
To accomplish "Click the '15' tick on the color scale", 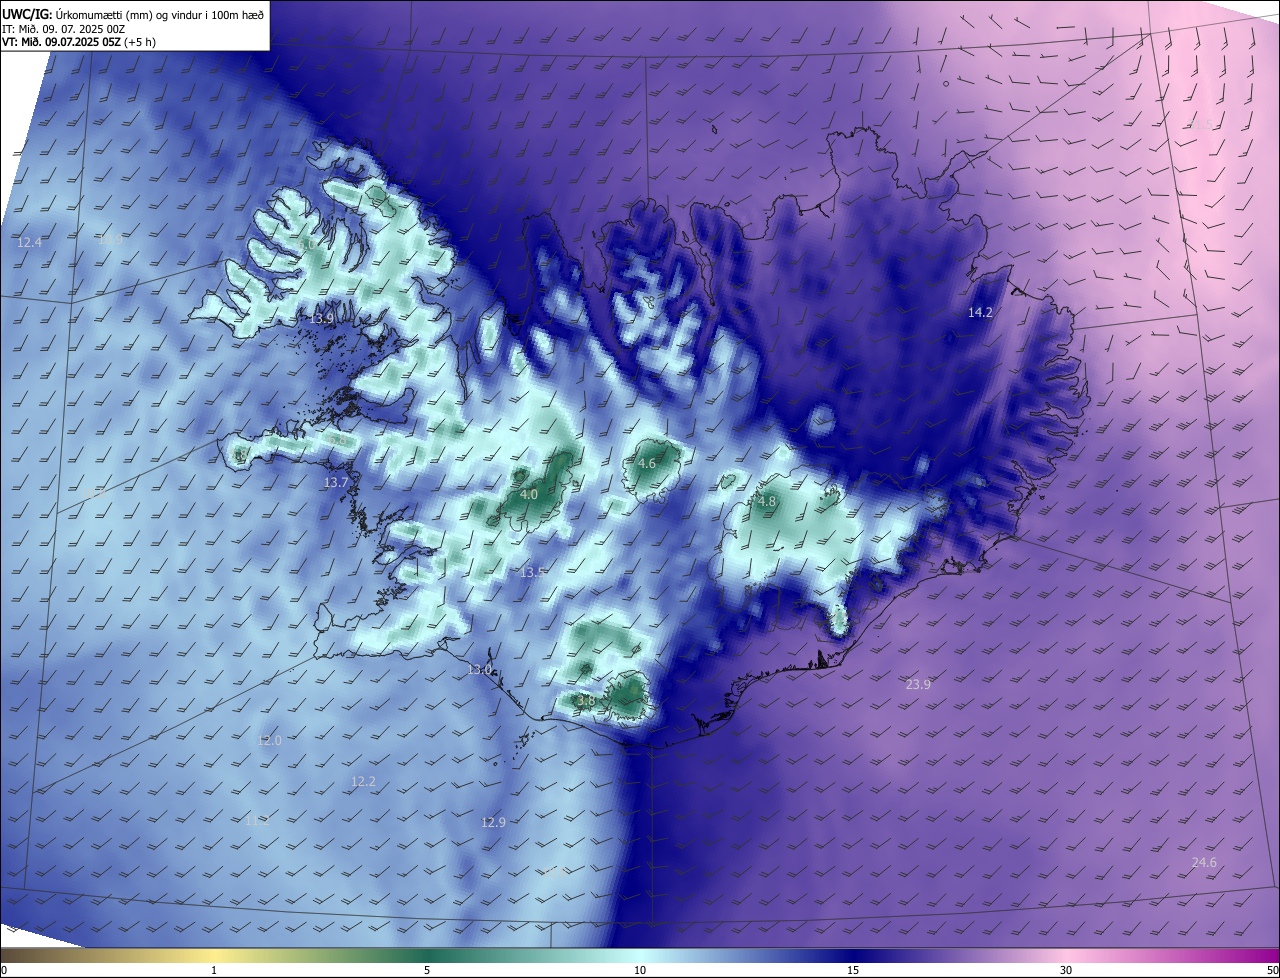I will pyautogui.click(x=853, y=970).
